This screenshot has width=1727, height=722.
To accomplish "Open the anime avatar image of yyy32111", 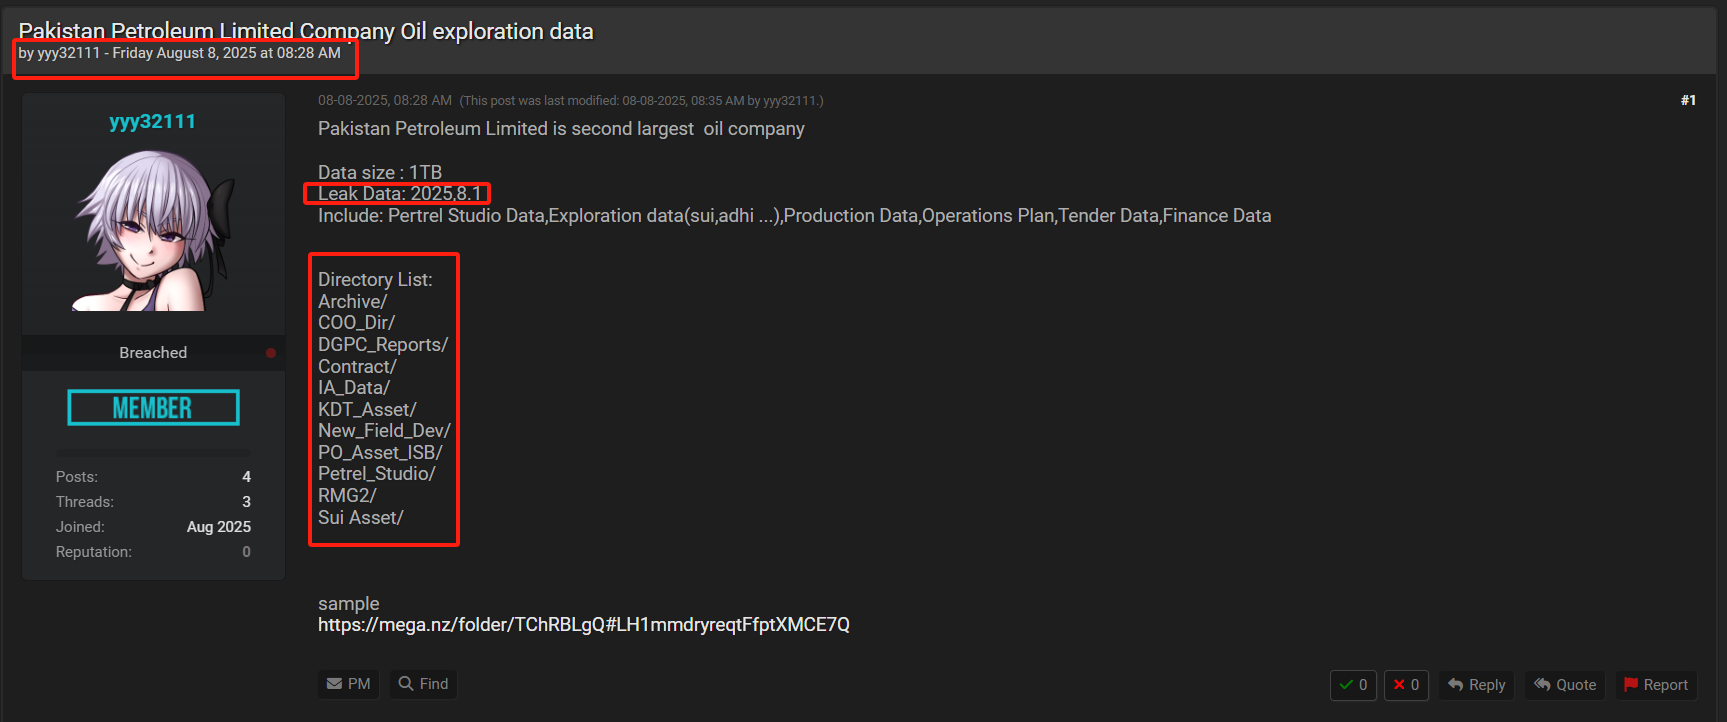I will (x=153, y=231).
